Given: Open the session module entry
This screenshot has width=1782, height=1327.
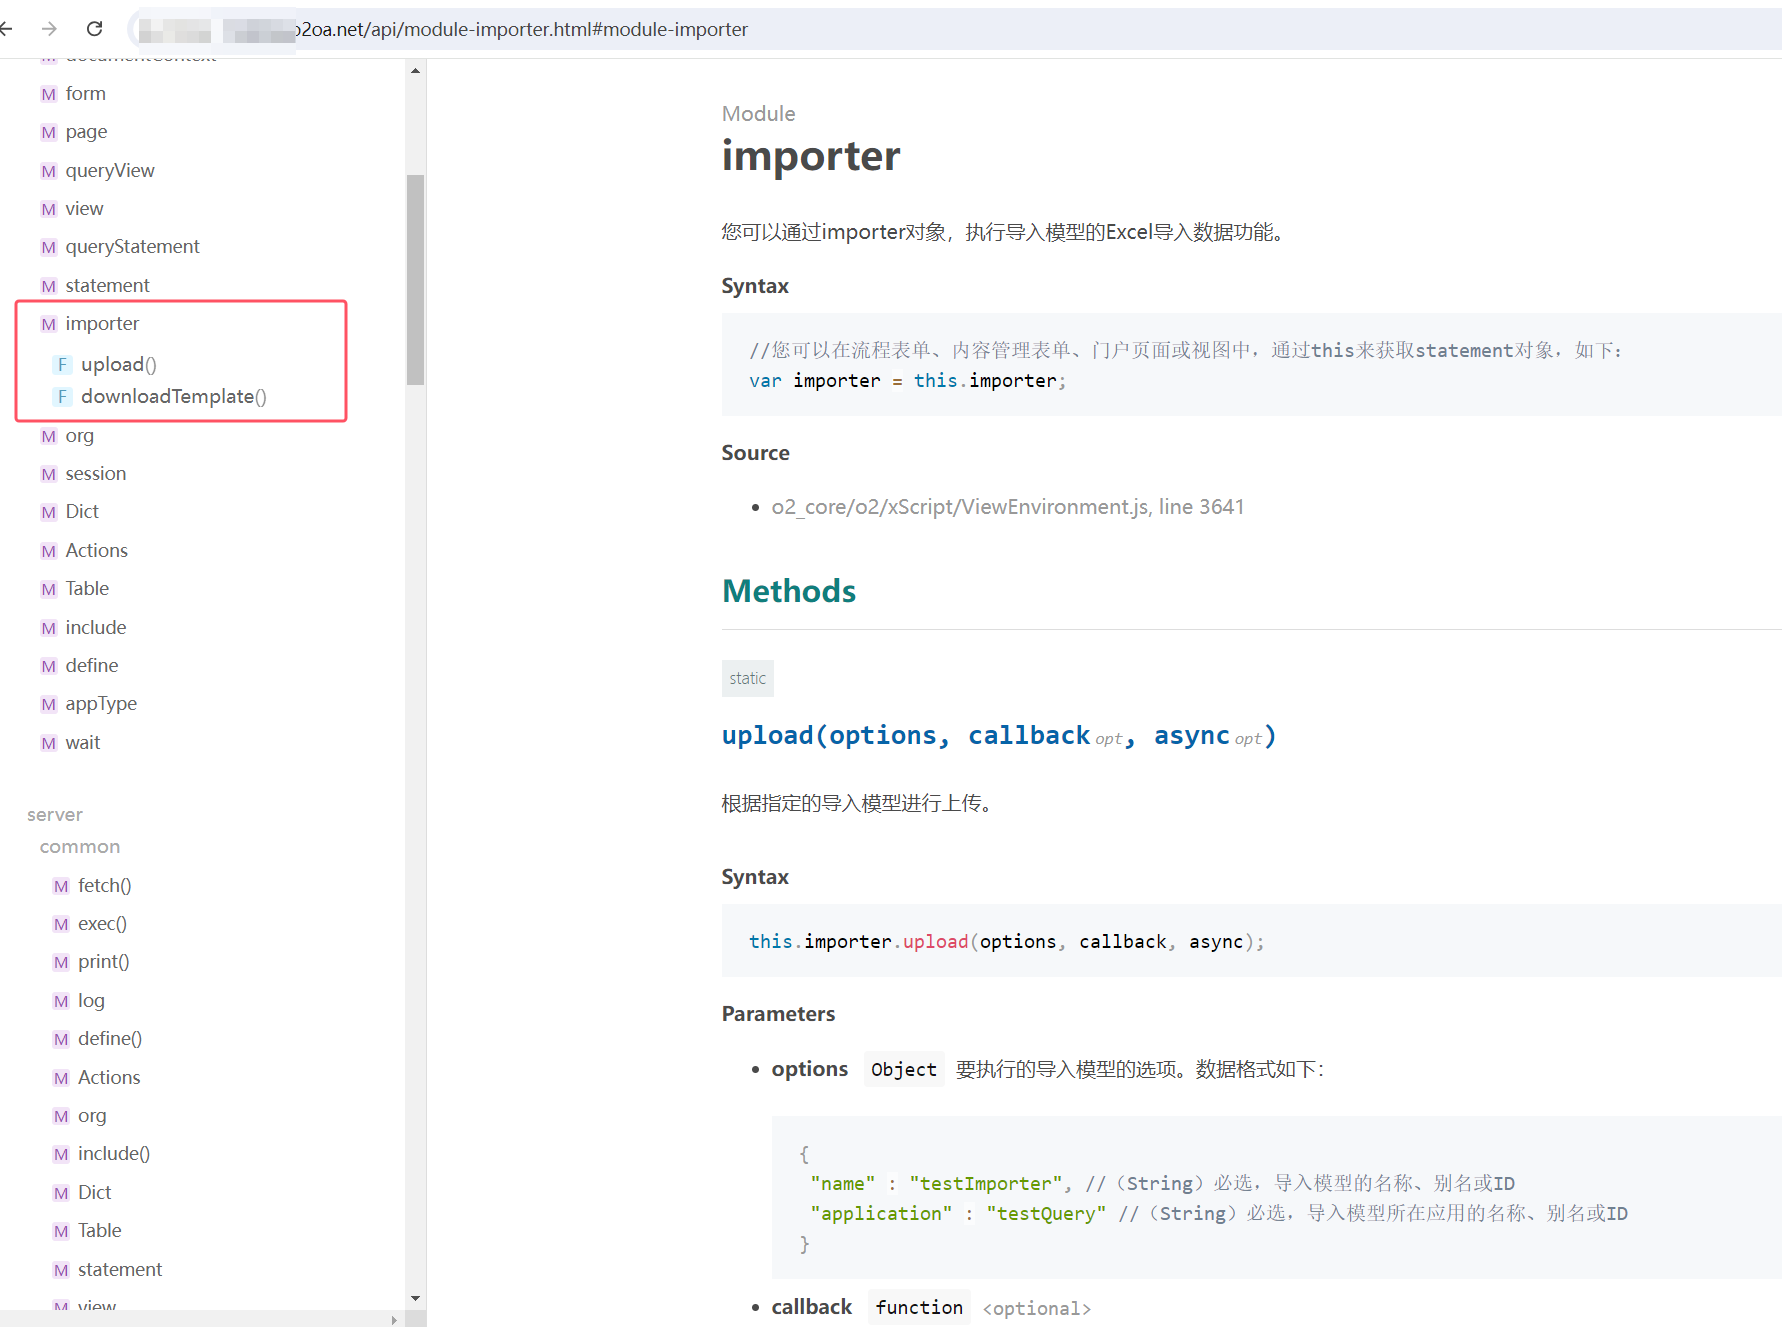Looking at the screenshot, I should (x=95, y=474).
